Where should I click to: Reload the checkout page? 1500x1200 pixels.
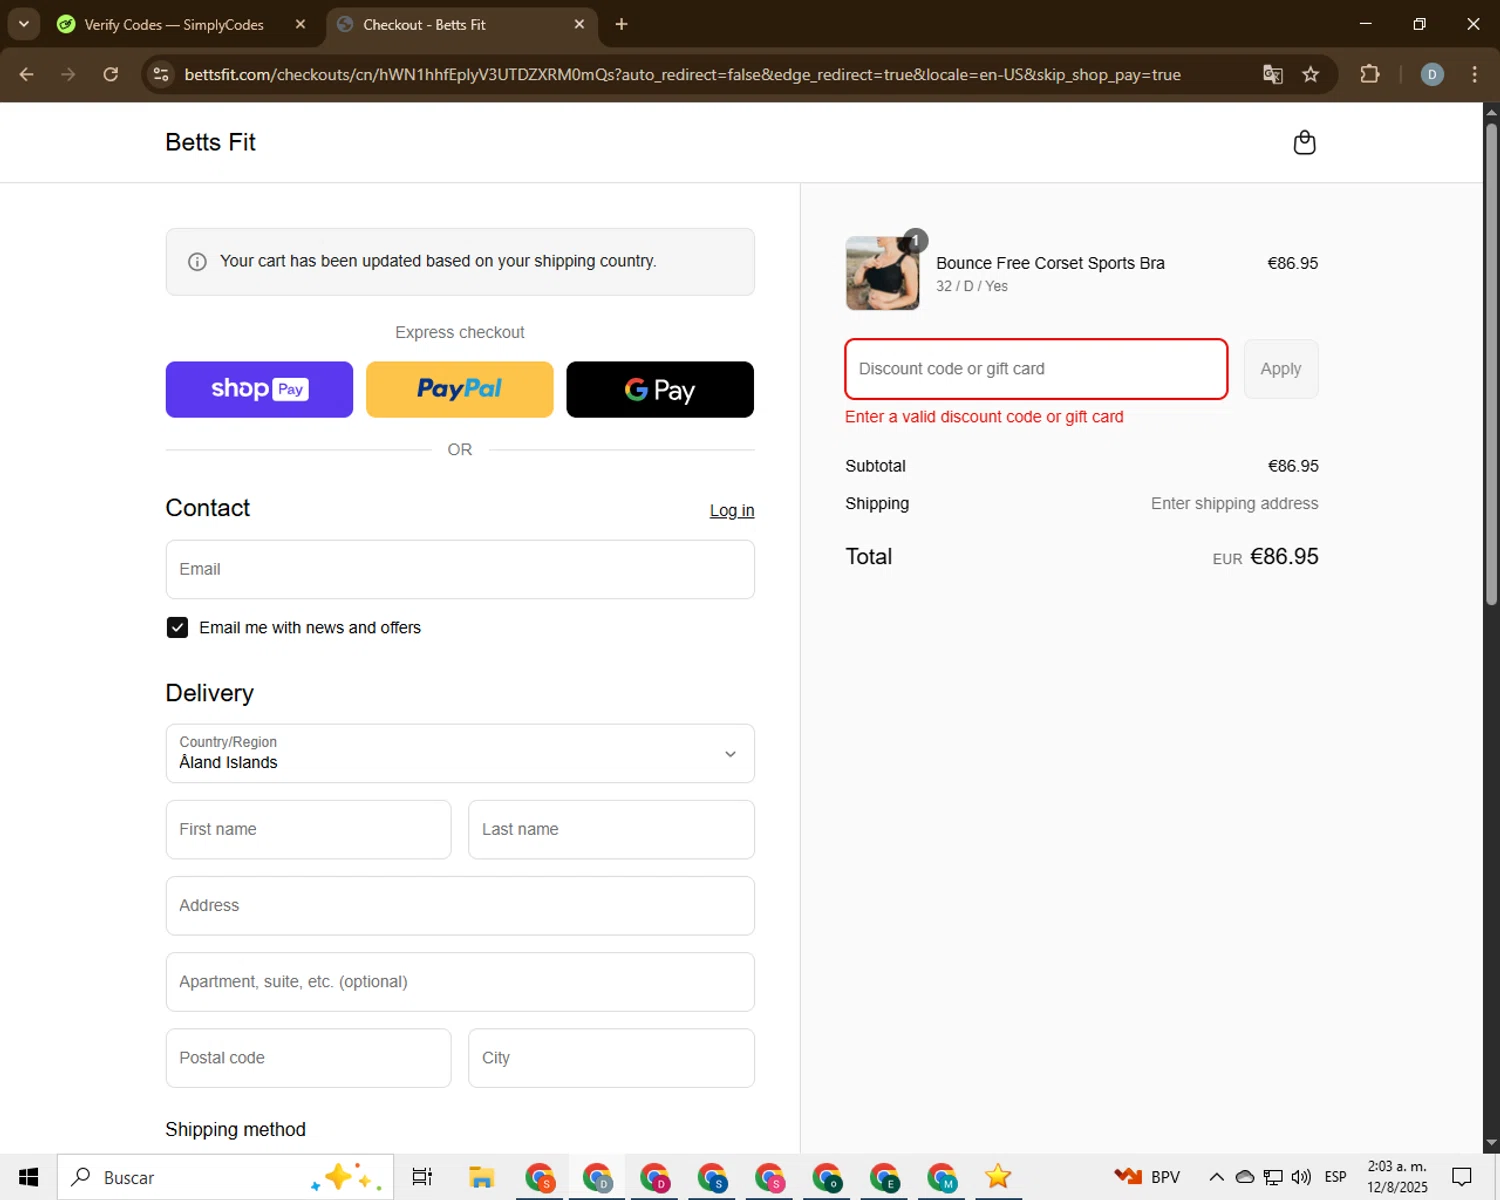pyautogui.click(x=111, y=75)
